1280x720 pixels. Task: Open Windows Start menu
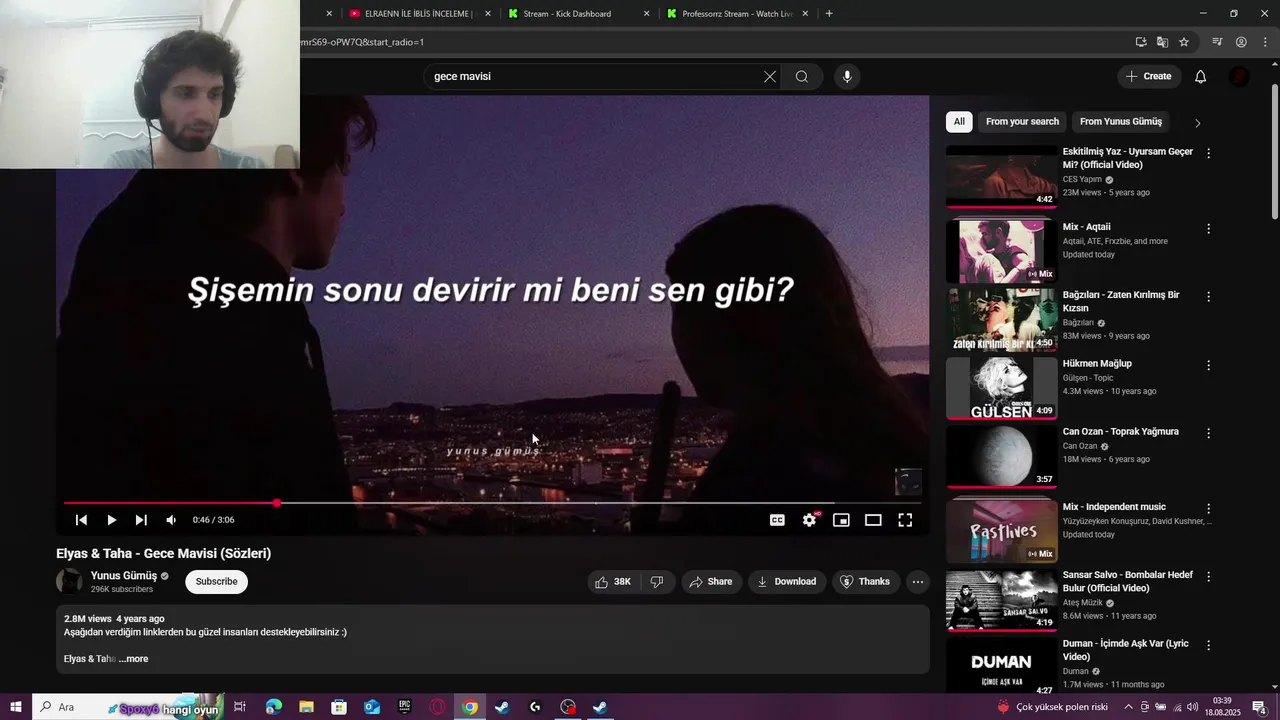[x=15, y=707]
